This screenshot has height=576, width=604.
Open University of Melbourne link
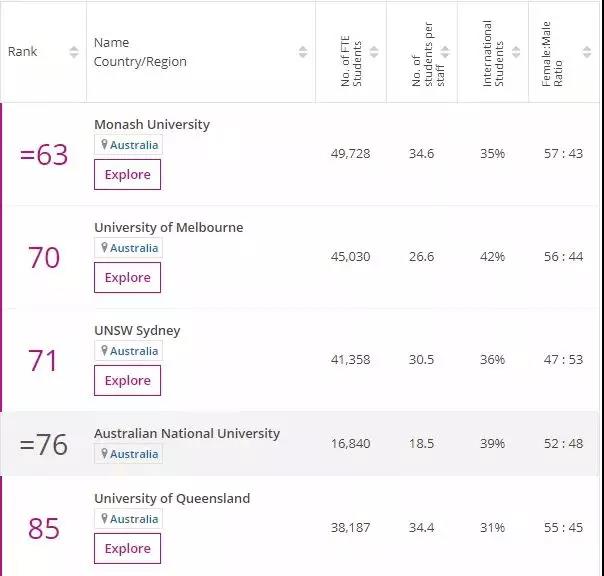(168, 227)
